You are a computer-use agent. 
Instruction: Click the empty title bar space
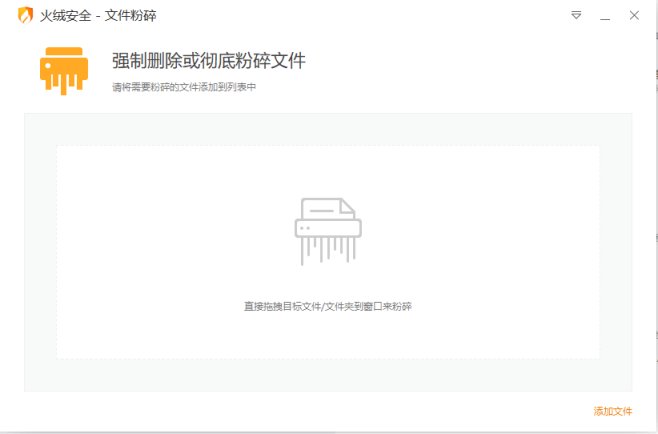pyautogui.click(x=361, y=16)
